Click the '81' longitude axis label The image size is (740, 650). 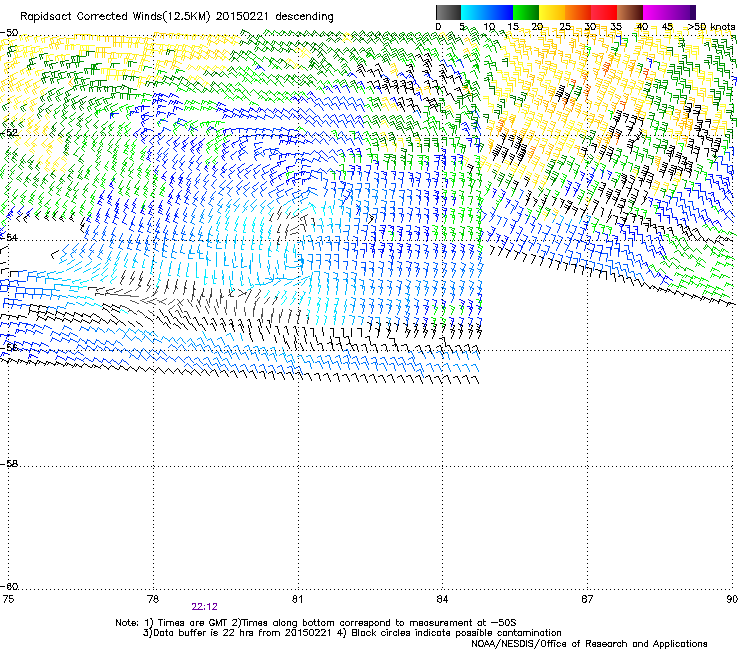[297, 599]
